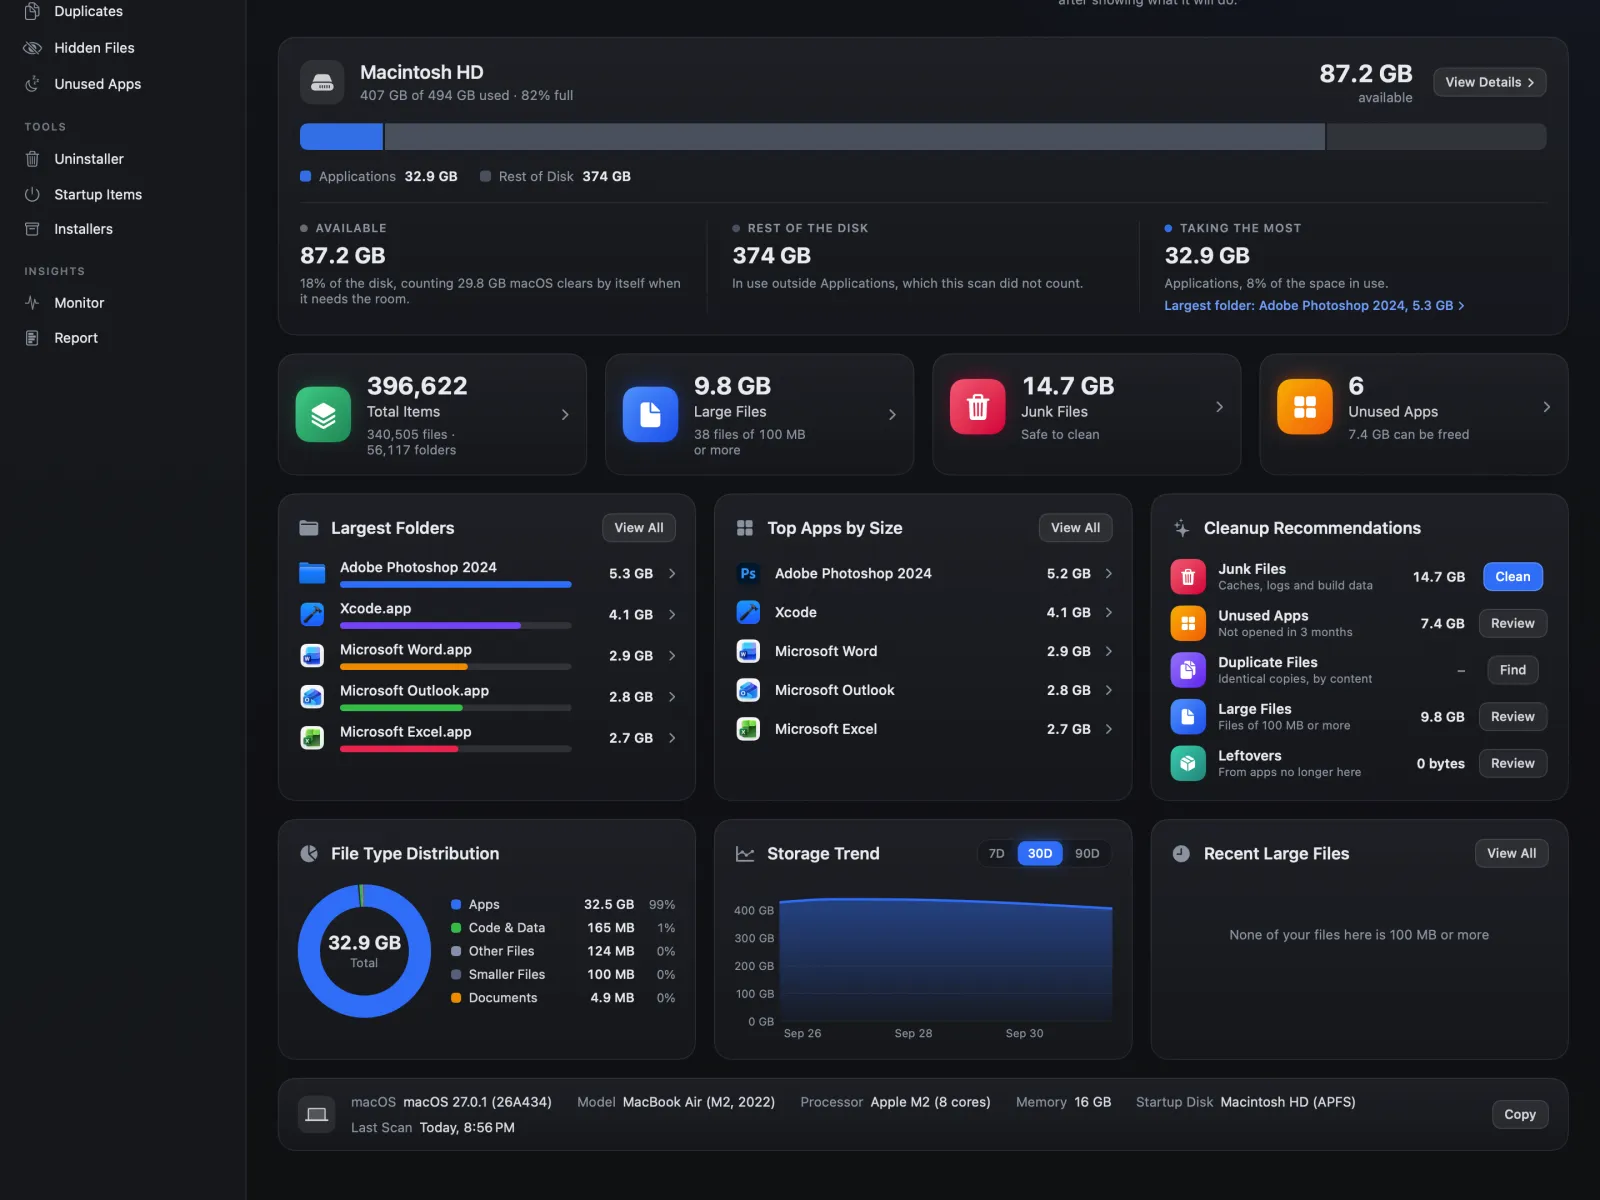Click the Storage Trend area chart

click(945, 960)
